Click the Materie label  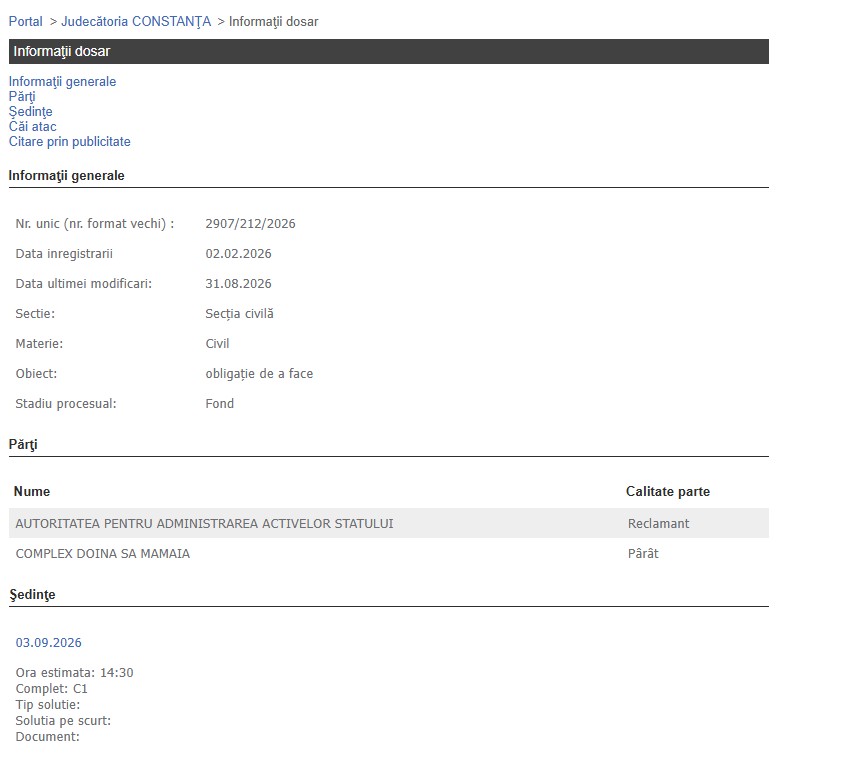pyautogui.click(x=39, y=344)
